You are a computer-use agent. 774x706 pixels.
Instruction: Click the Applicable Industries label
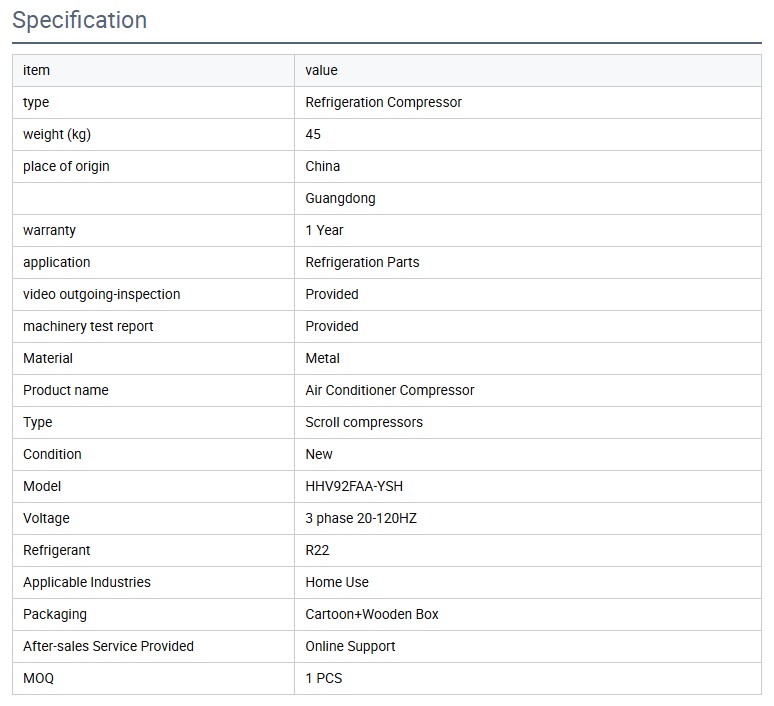[87, 582]
